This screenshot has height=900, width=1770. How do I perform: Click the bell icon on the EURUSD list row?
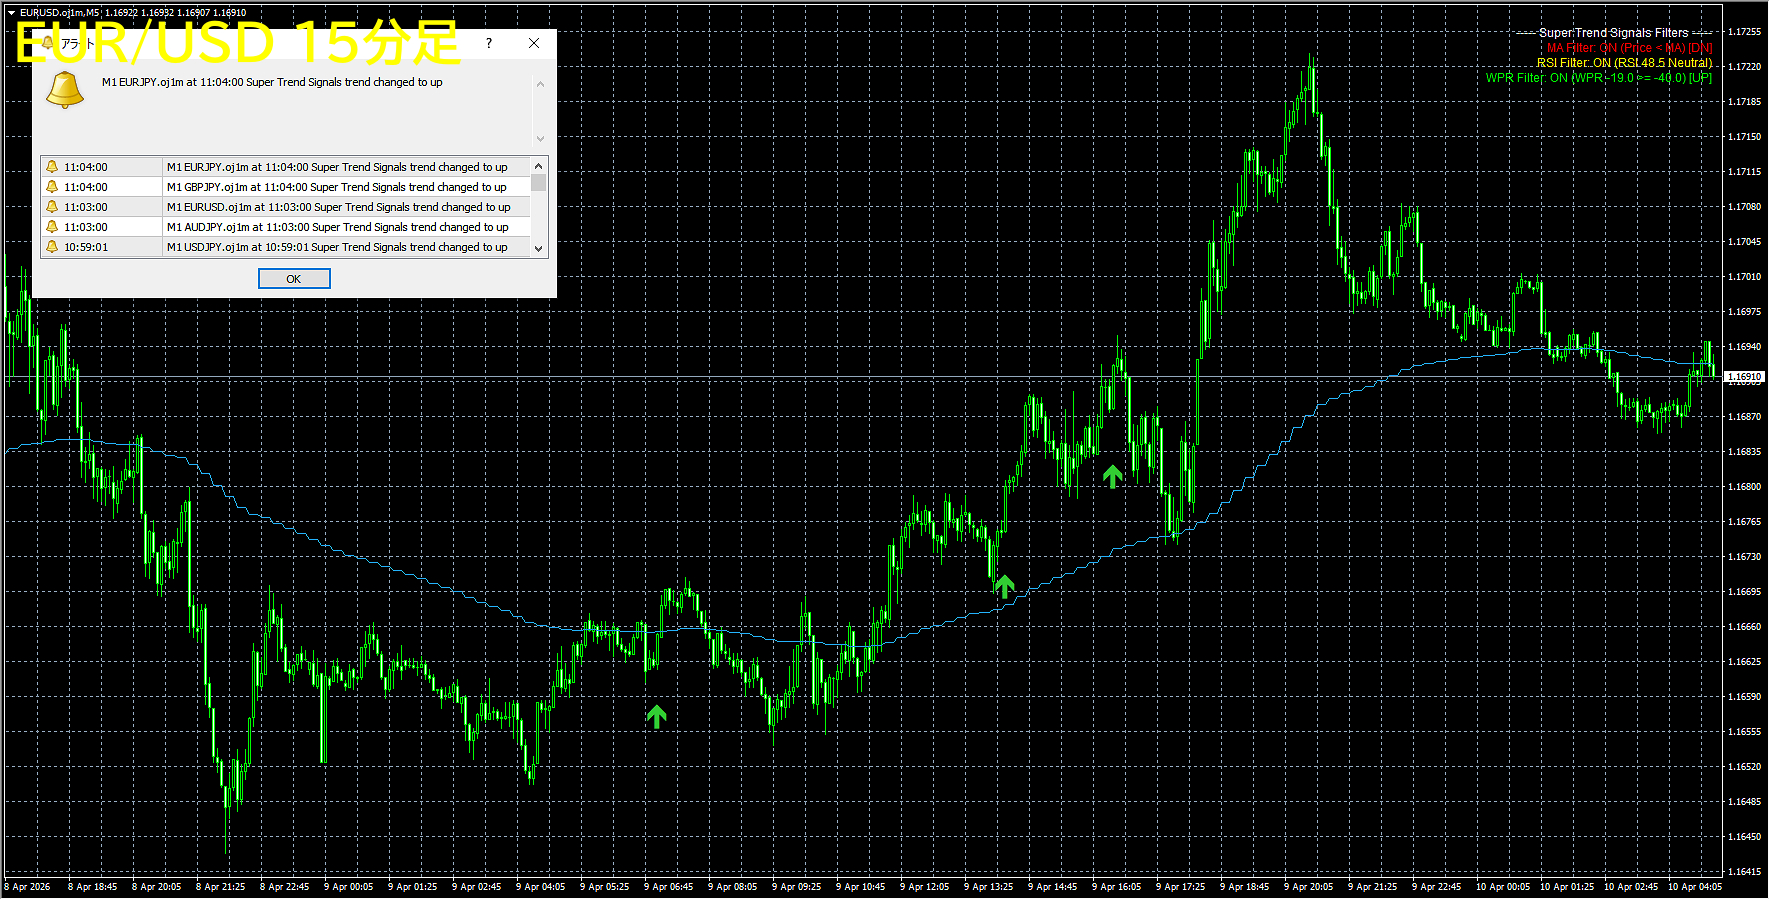tap(52, 207)
